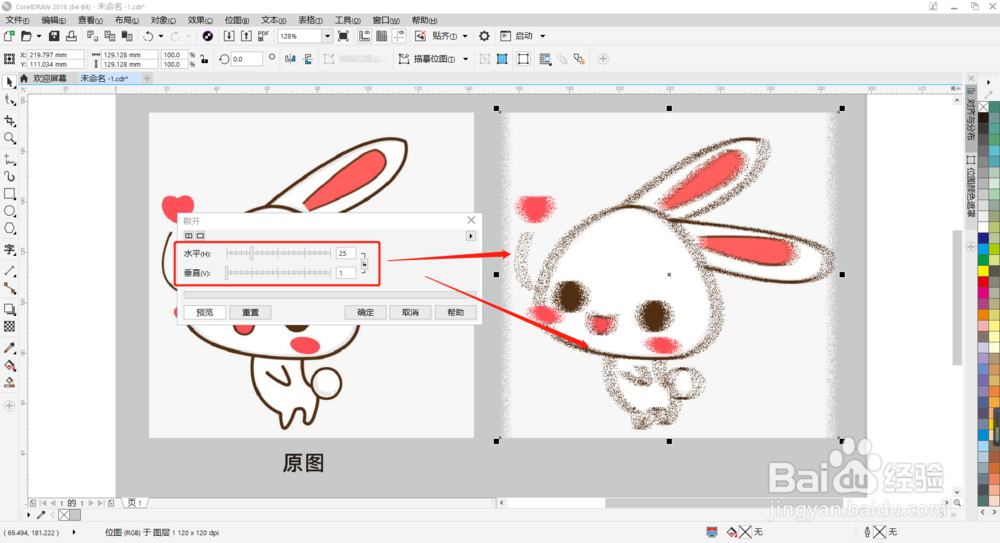Expand the undo history dropdown
The width and height of the screenshot is (1000, 543).
click(x=161, y=36)
